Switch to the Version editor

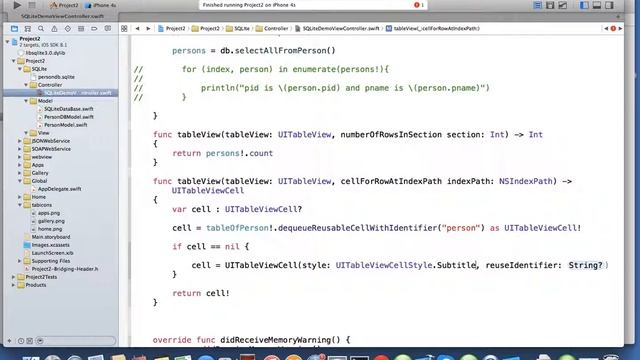pos(562,5)
